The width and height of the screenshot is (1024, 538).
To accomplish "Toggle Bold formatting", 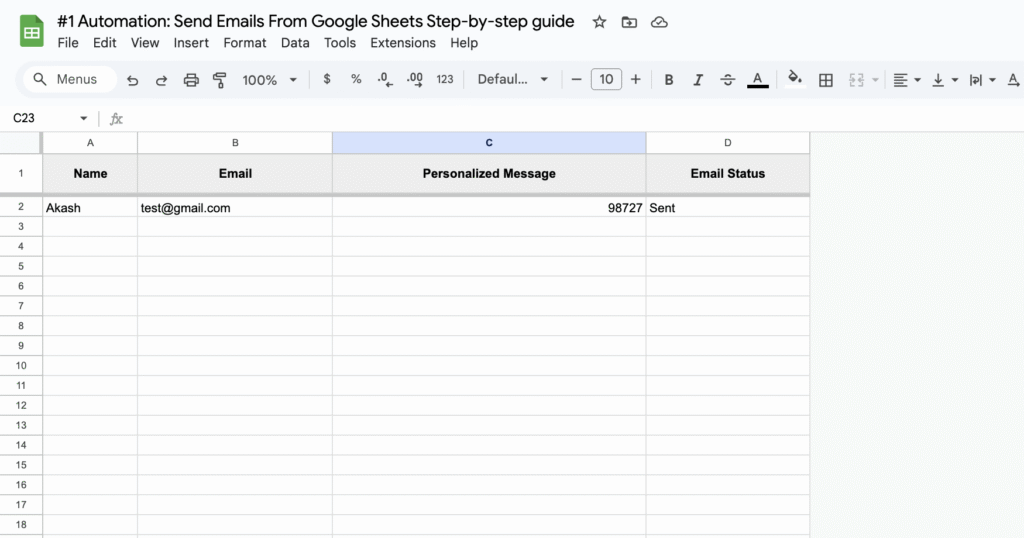I will click(x=669, y=80).
